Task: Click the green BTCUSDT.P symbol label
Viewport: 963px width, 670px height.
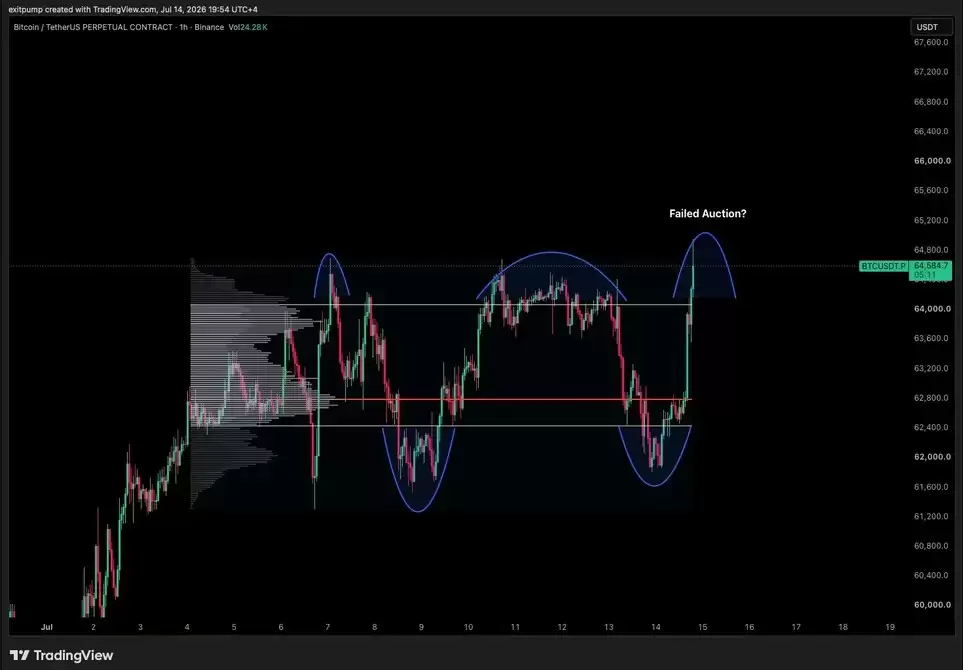Action: [x=883, y=267]
